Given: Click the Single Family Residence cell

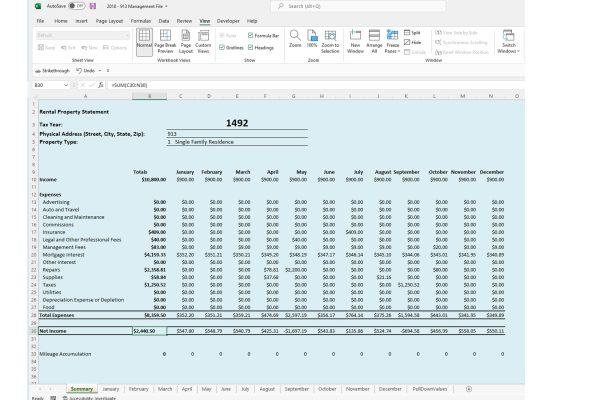Looking at the screenshot, I should [x=237, y=142].
